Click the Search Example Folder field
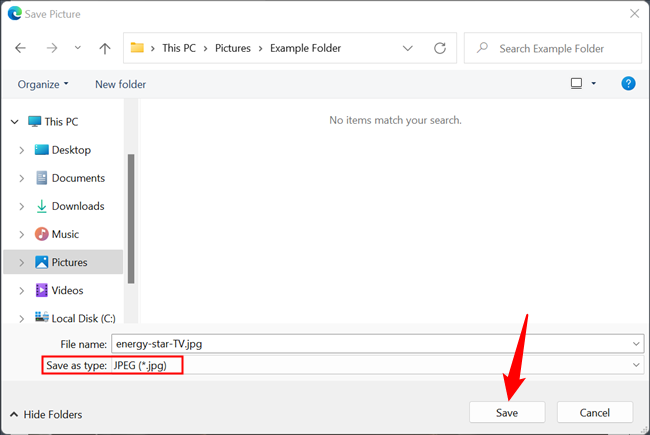Viewport: 650px width, 435px height. 553,48
